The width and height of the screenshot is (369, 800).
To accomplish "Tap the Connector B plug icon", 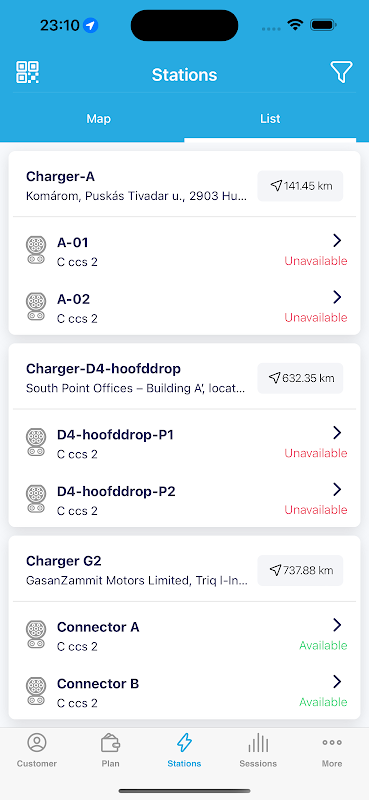I will tap(36, 691).
